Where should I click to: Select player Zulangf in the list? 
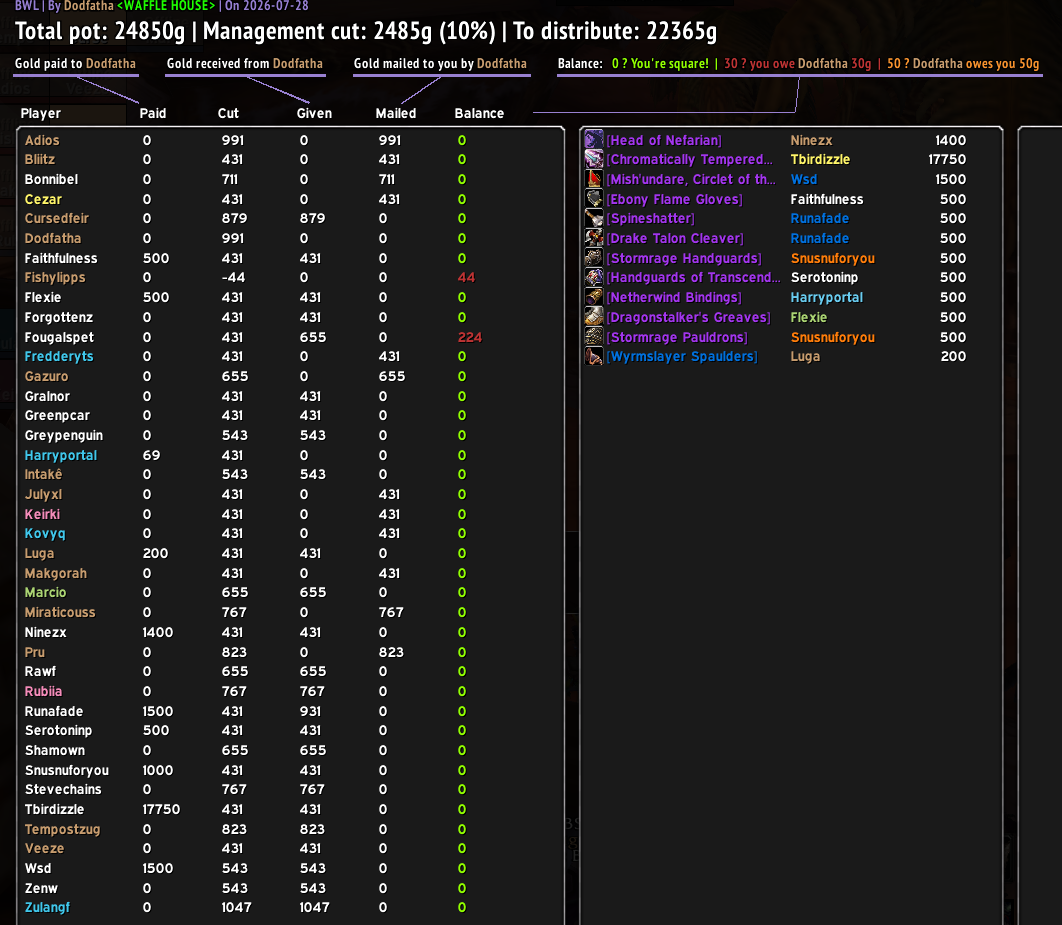pos(47,907)
